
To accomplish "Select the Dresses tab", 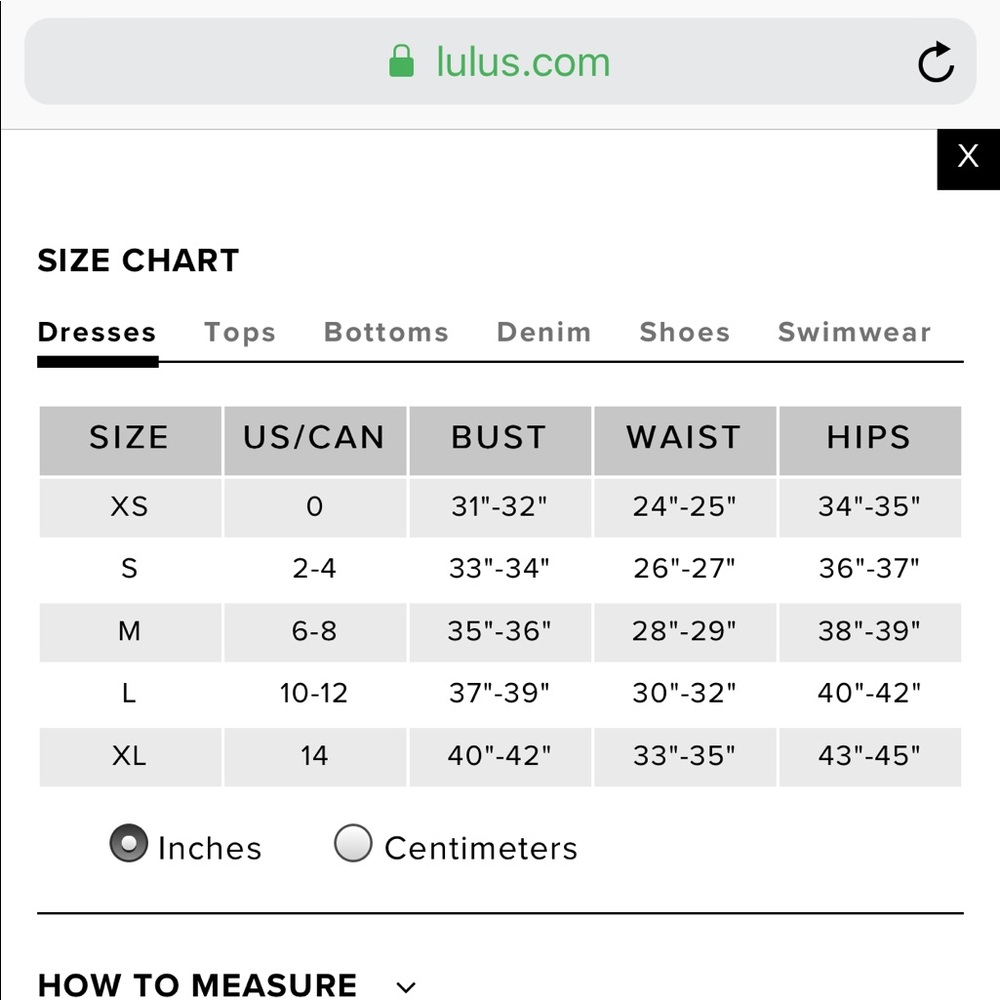I will pyautogui.click(x=97, y=332).
